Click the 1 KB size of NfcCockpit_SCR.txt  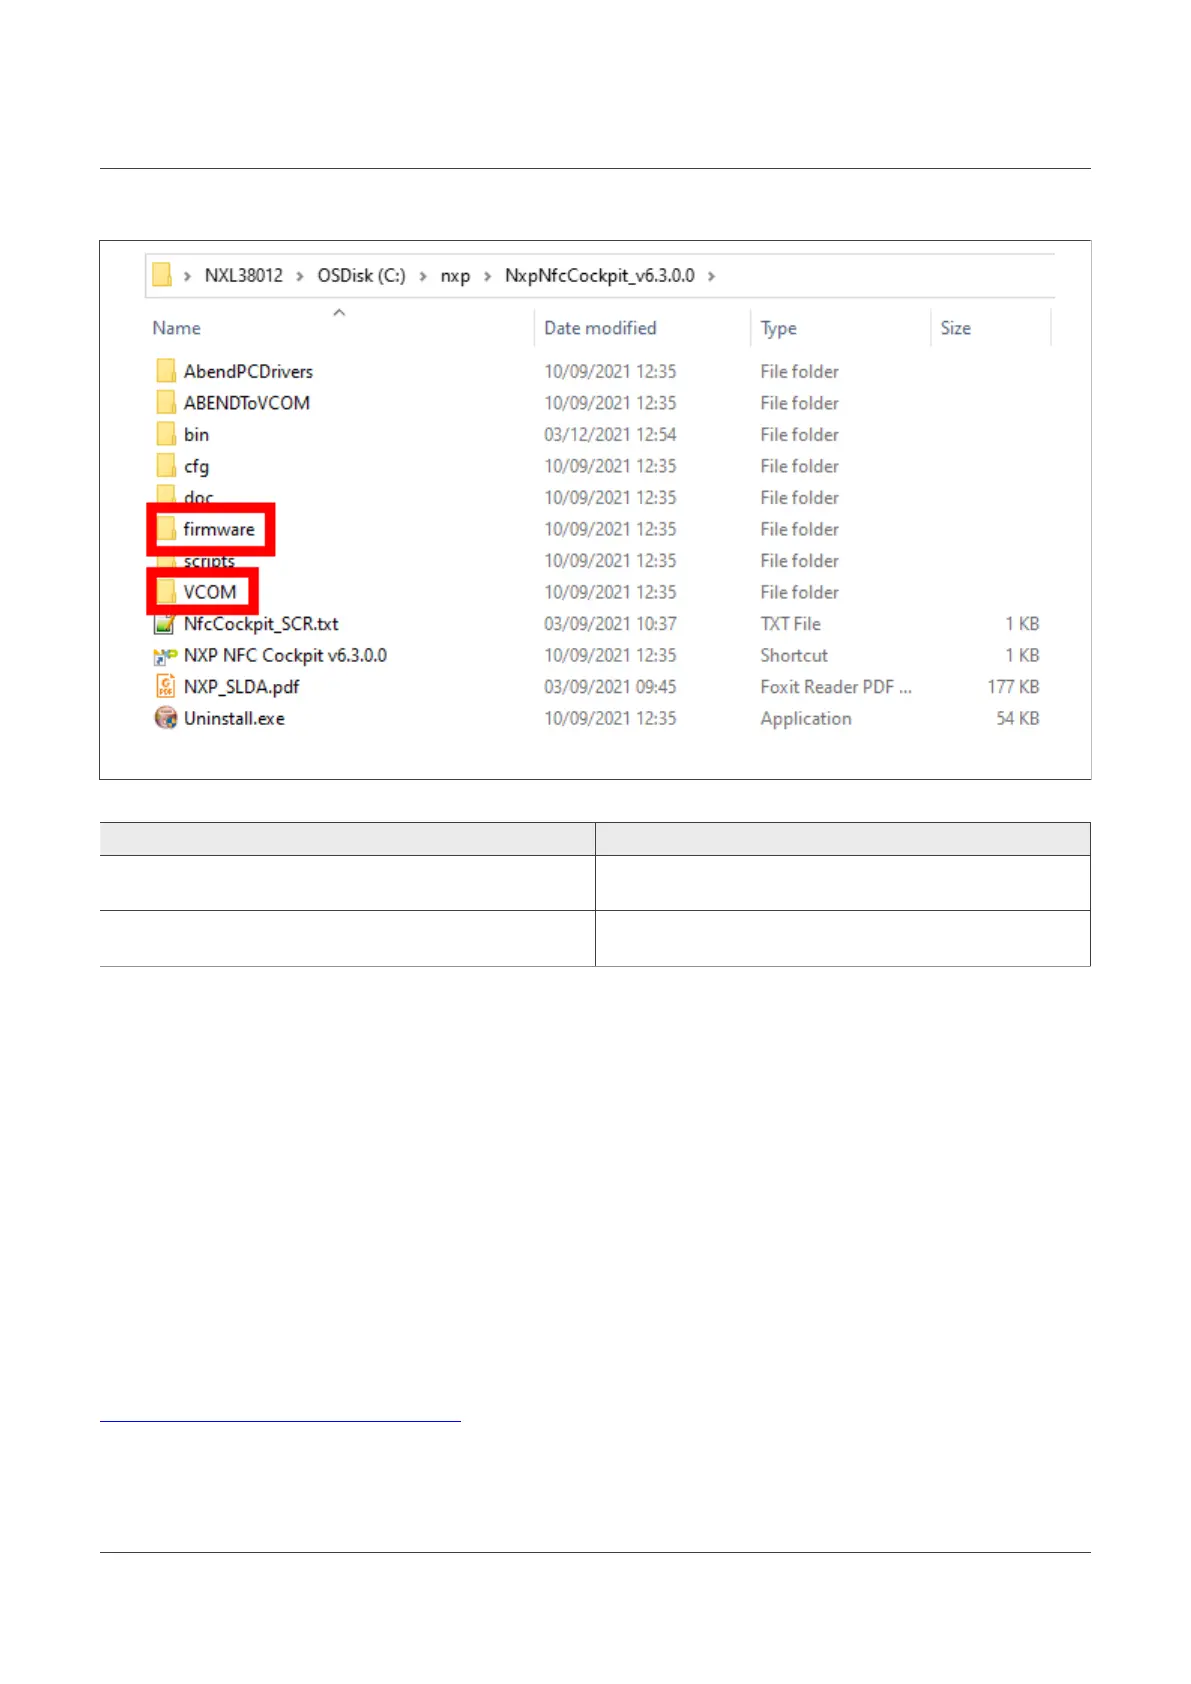(1022, 624)
